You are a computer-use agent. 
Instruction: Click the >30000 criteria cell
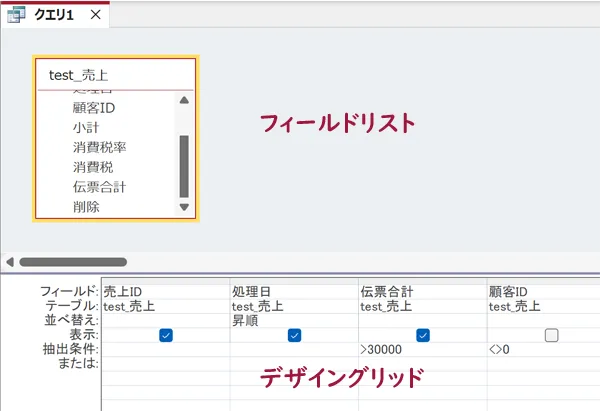click(422, 350)
